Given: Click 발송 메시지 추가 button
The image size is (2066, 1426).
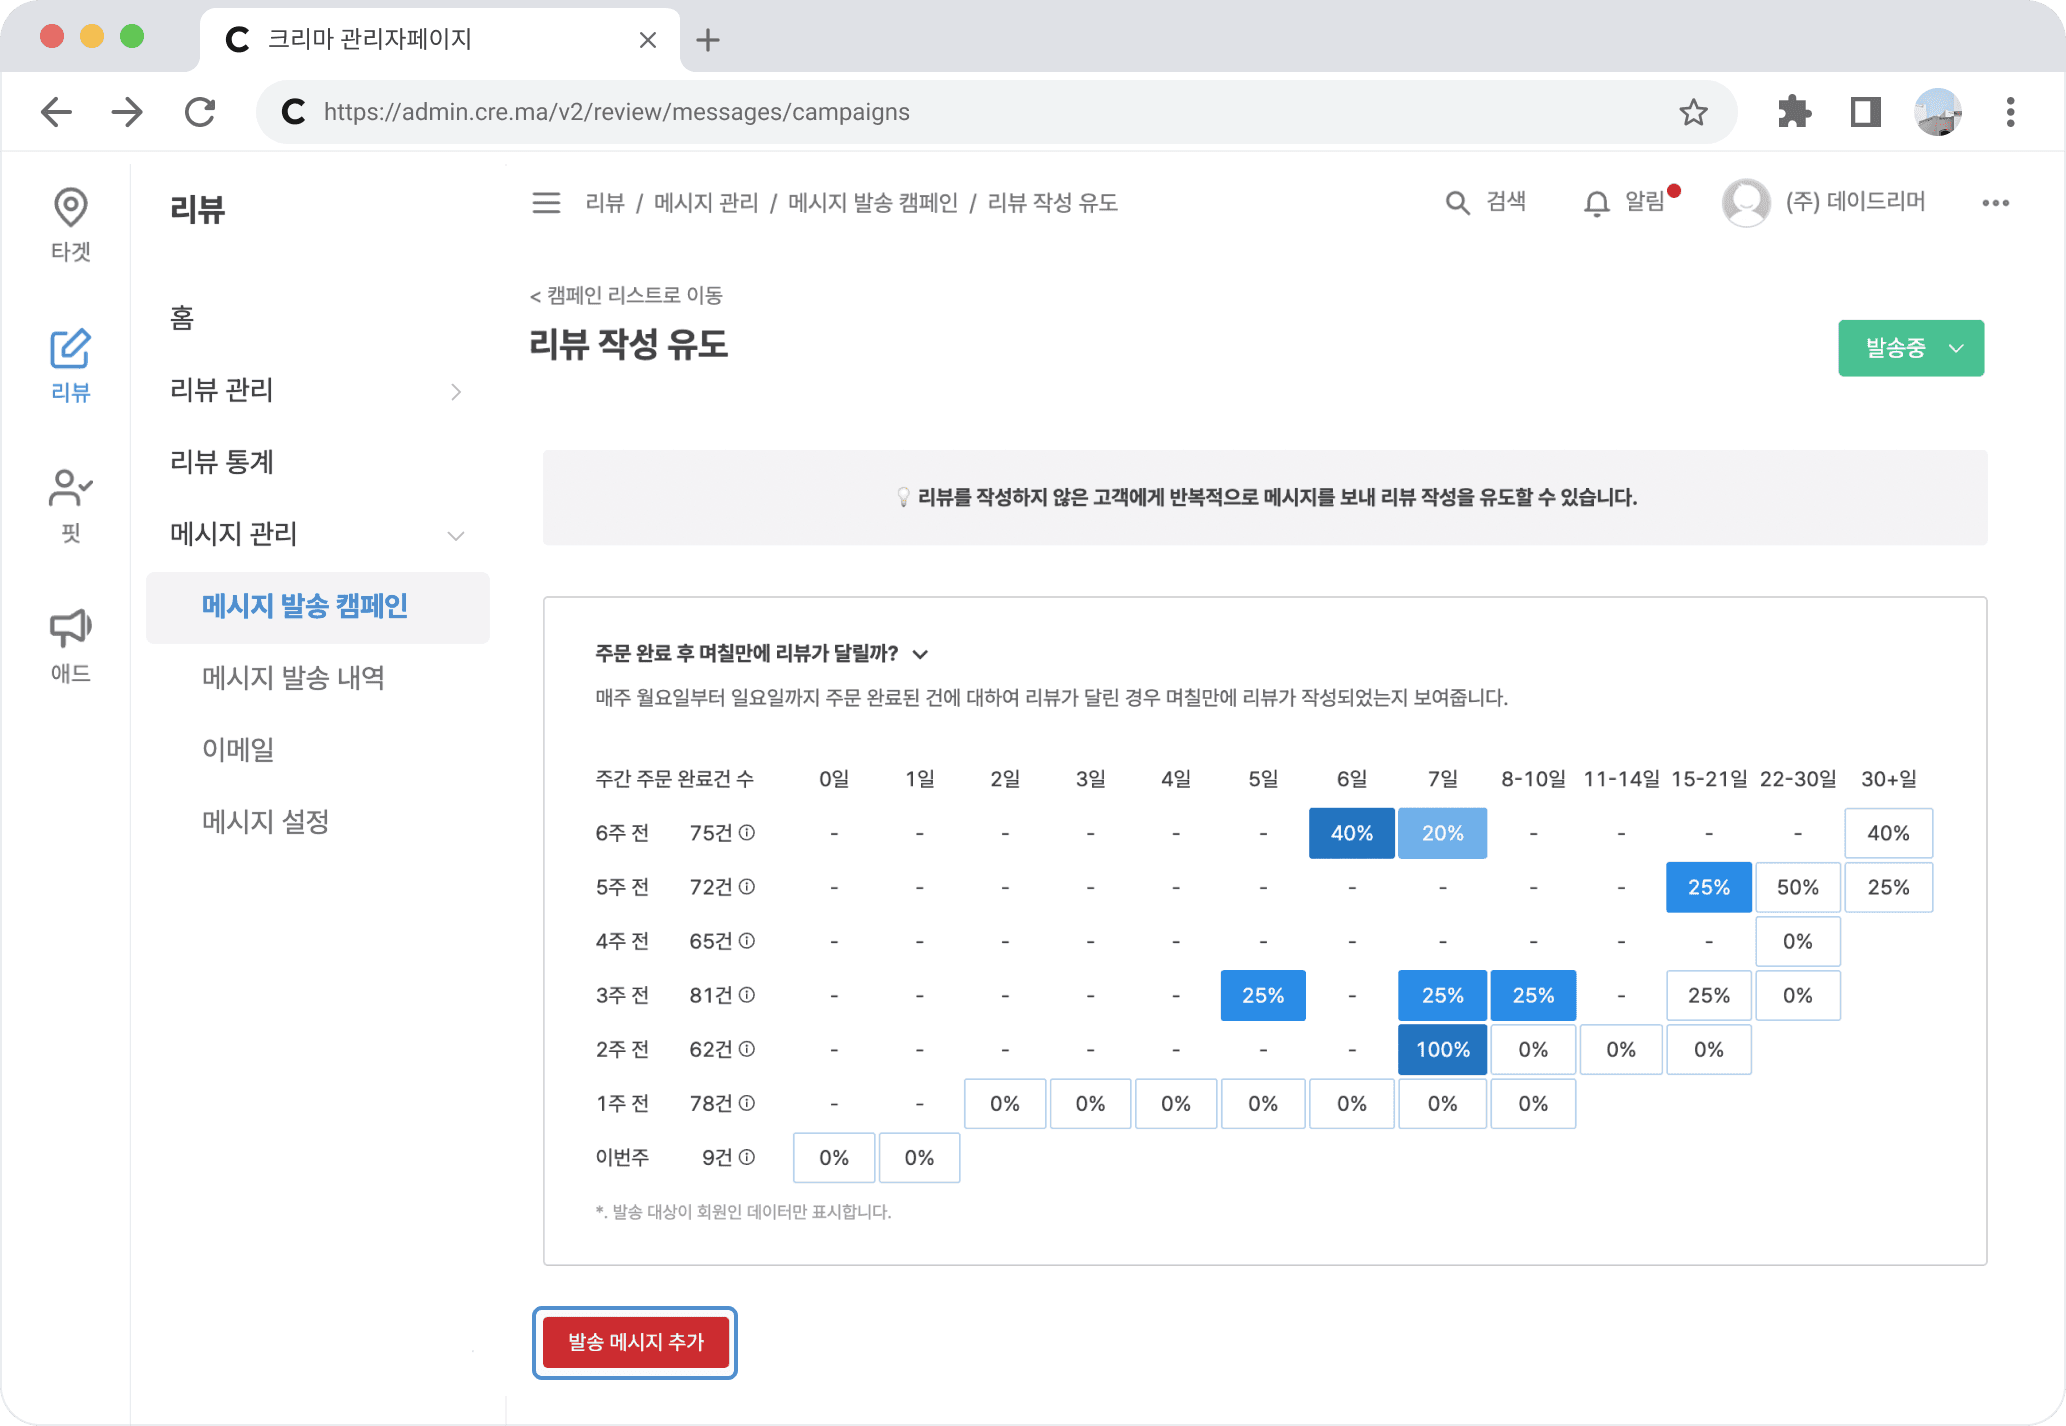Looking at the screenshot, I should 635,1342.
